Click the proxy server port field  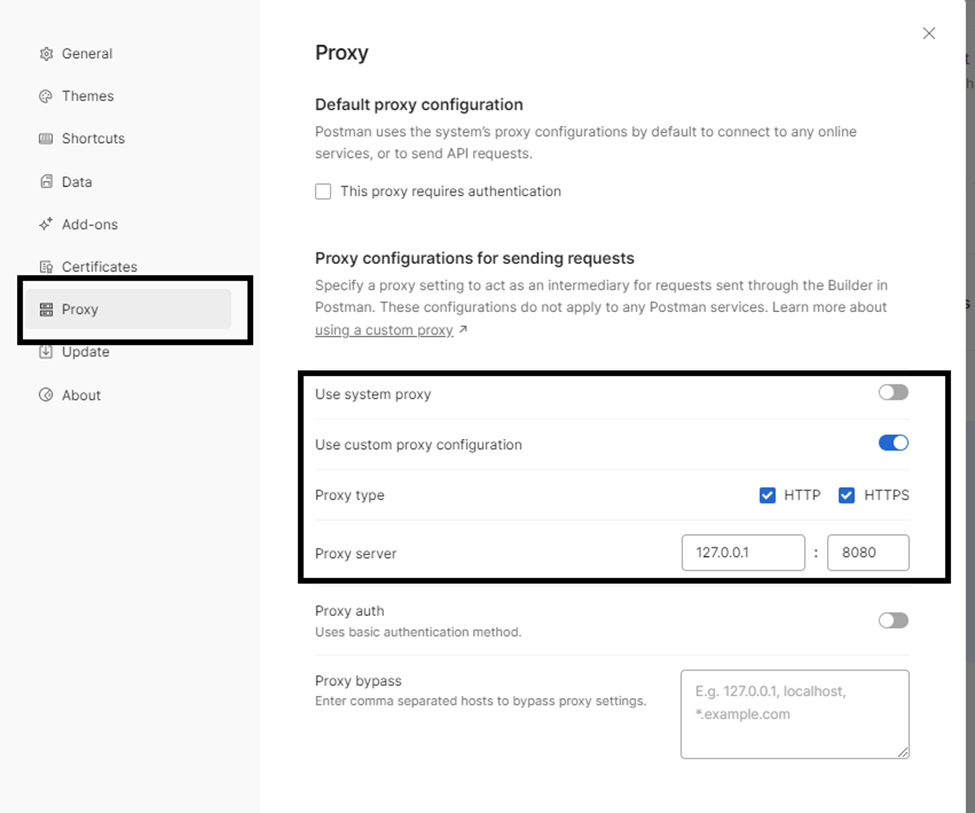(x=868, y=552)
